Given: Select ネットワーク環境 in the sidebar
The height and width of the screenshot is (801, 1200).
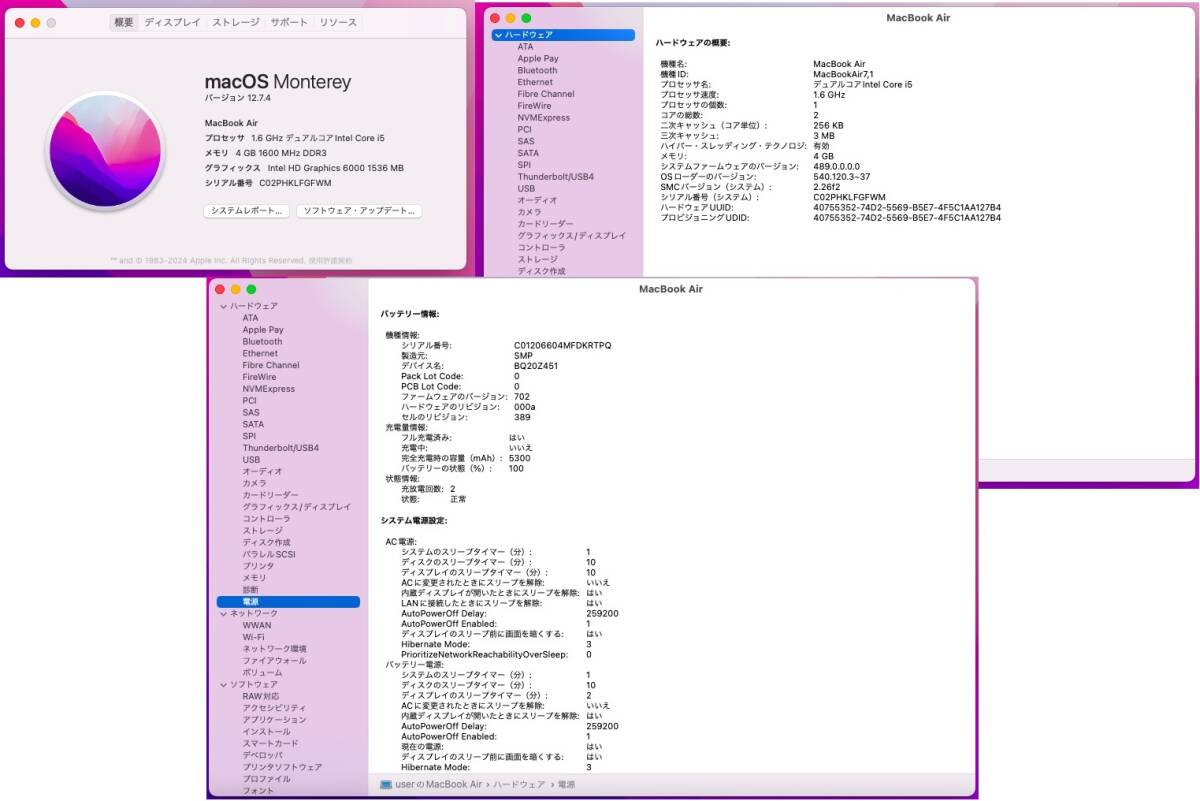Looking at the screenshot, I should coord(274,649).
